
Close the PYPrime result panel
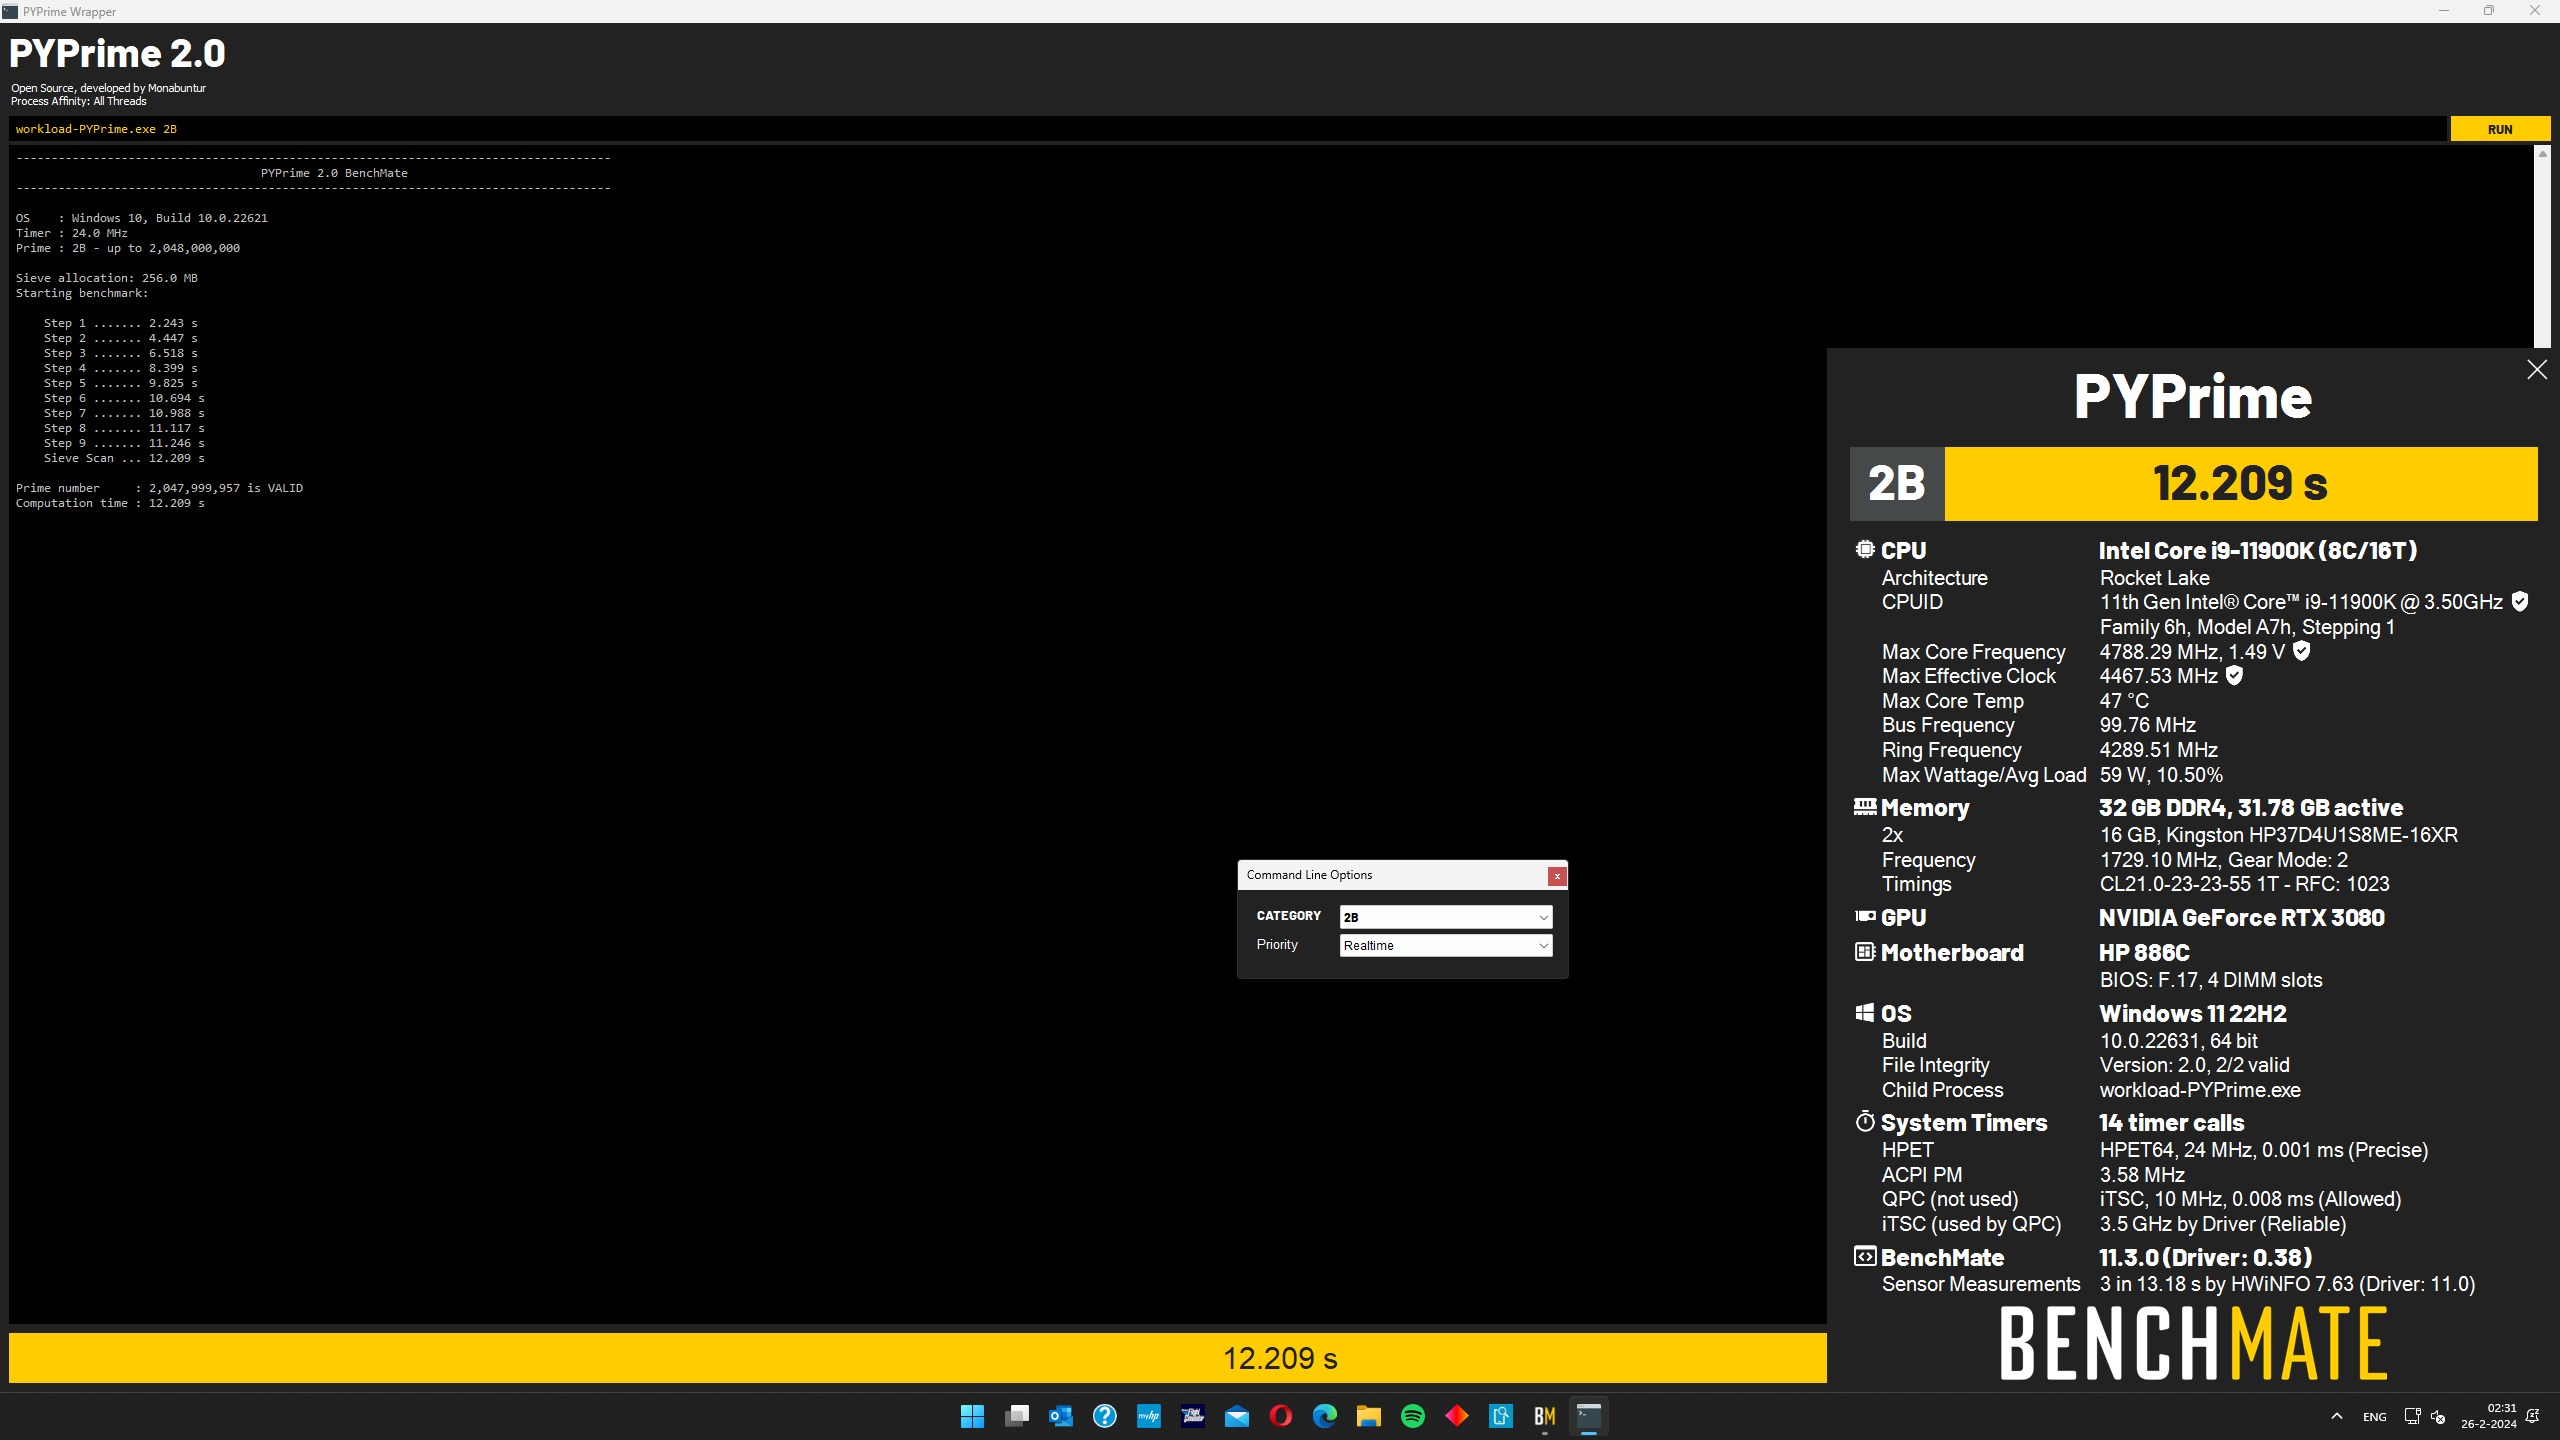coord(2537,370)
